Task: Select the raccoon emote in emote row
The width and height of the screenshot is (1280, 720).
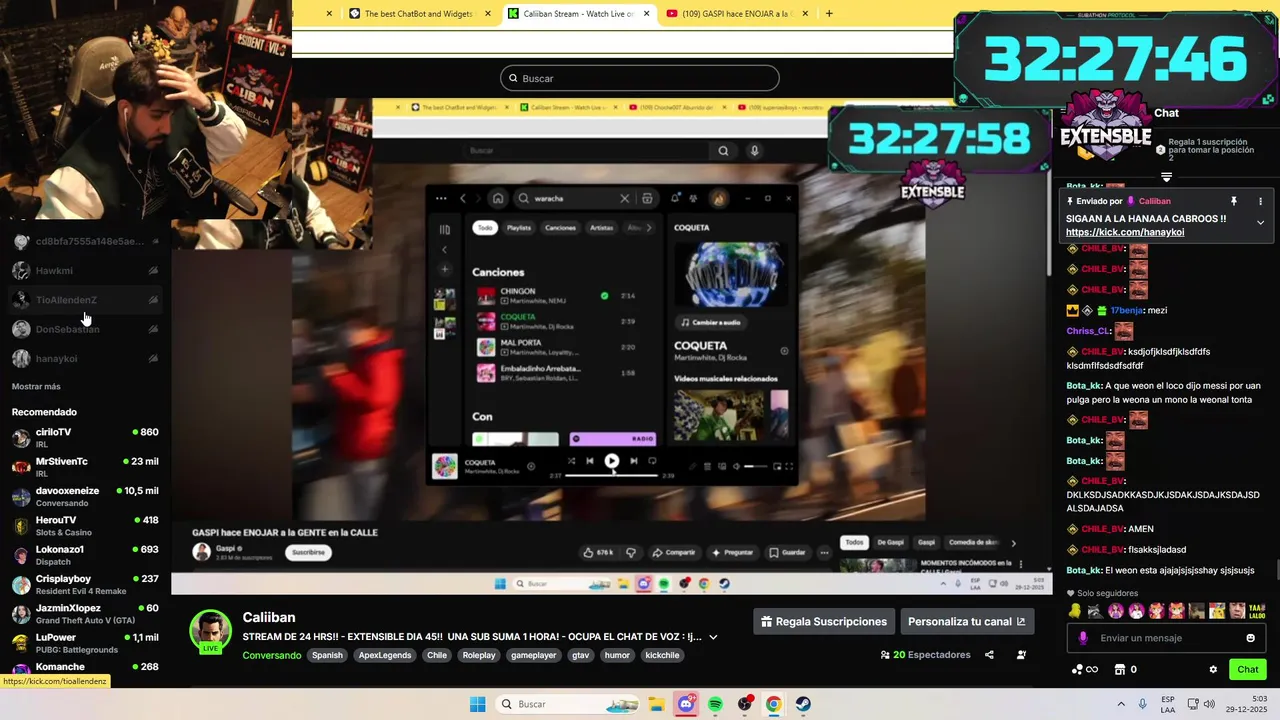Action: [1094, 611]
